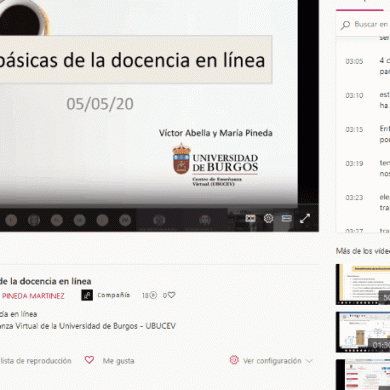Screen dimensions: 390x390
Task: Toggle captions button in the player bar
Action: pyautogui.click(x=250, y=218)
